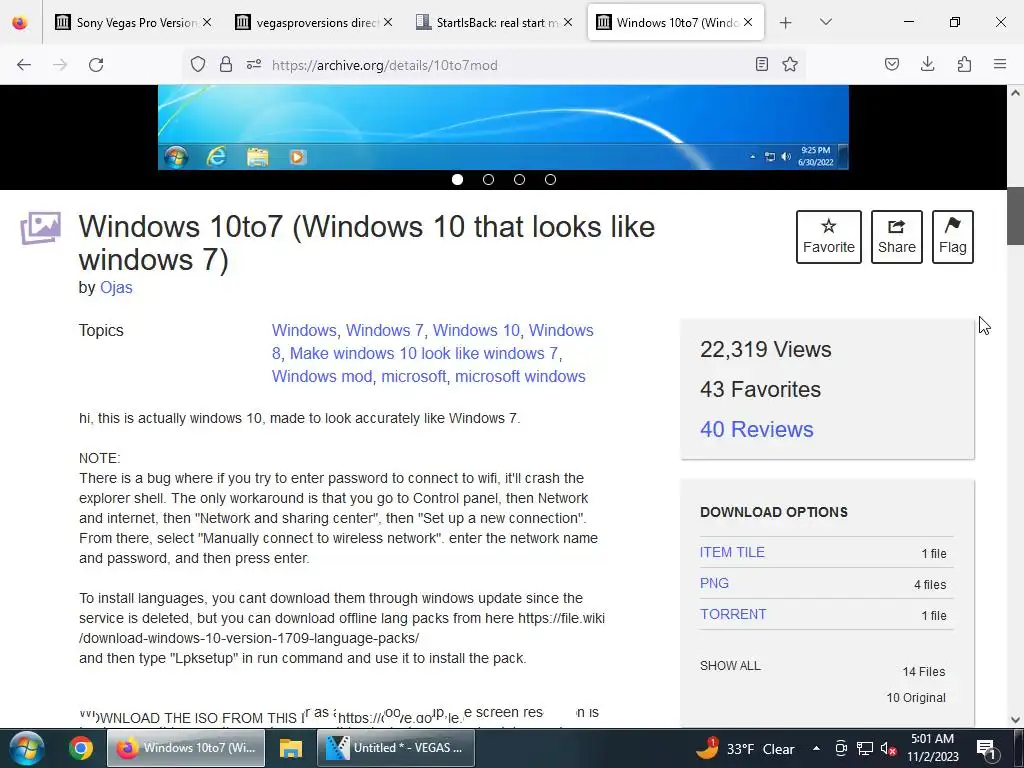Open uploader Ojas profile
Viewport: 1024px width, 768px height.
(116, 287)
